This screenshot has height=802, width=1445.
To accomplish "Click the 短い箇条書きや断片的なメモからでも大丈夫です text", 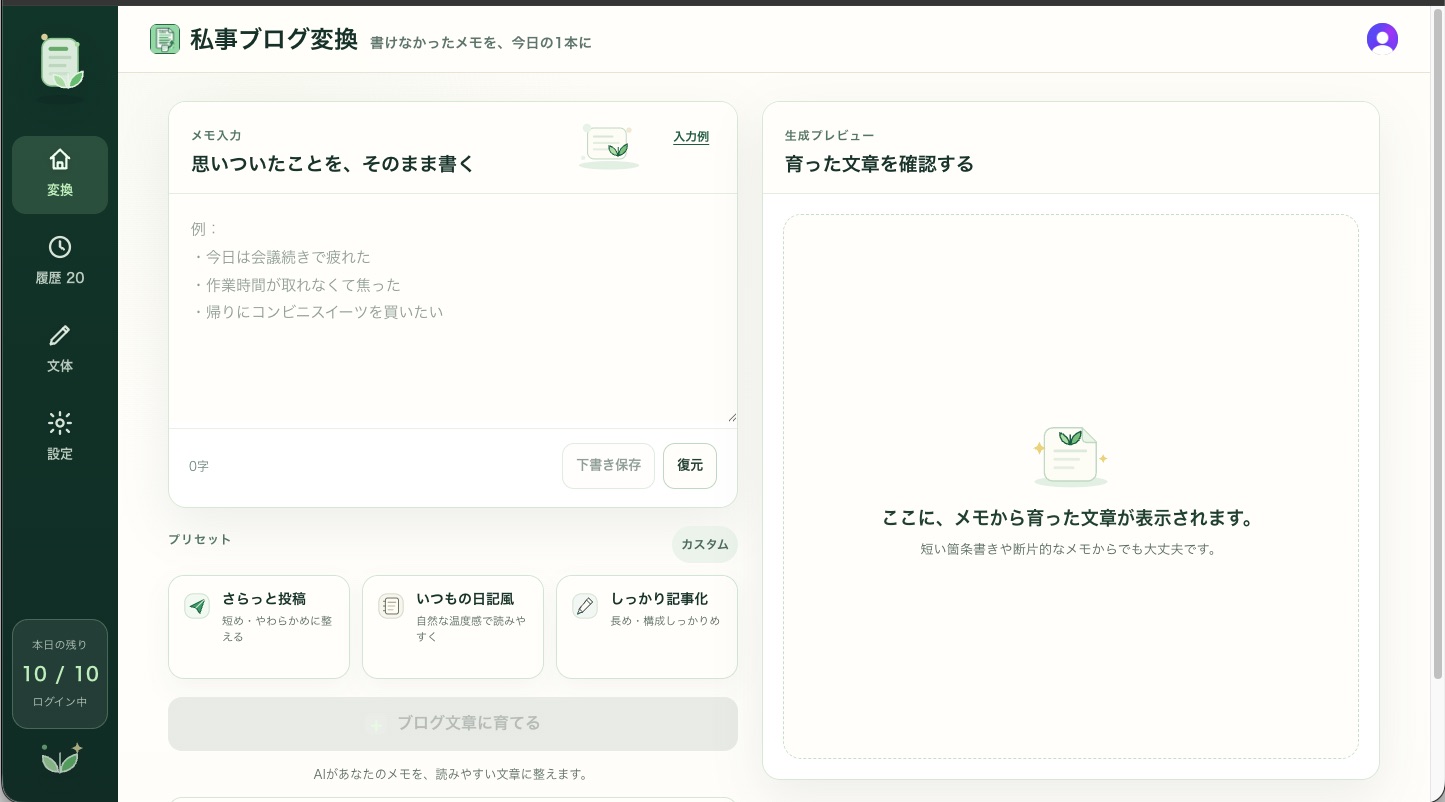I will pos(1068,549).
